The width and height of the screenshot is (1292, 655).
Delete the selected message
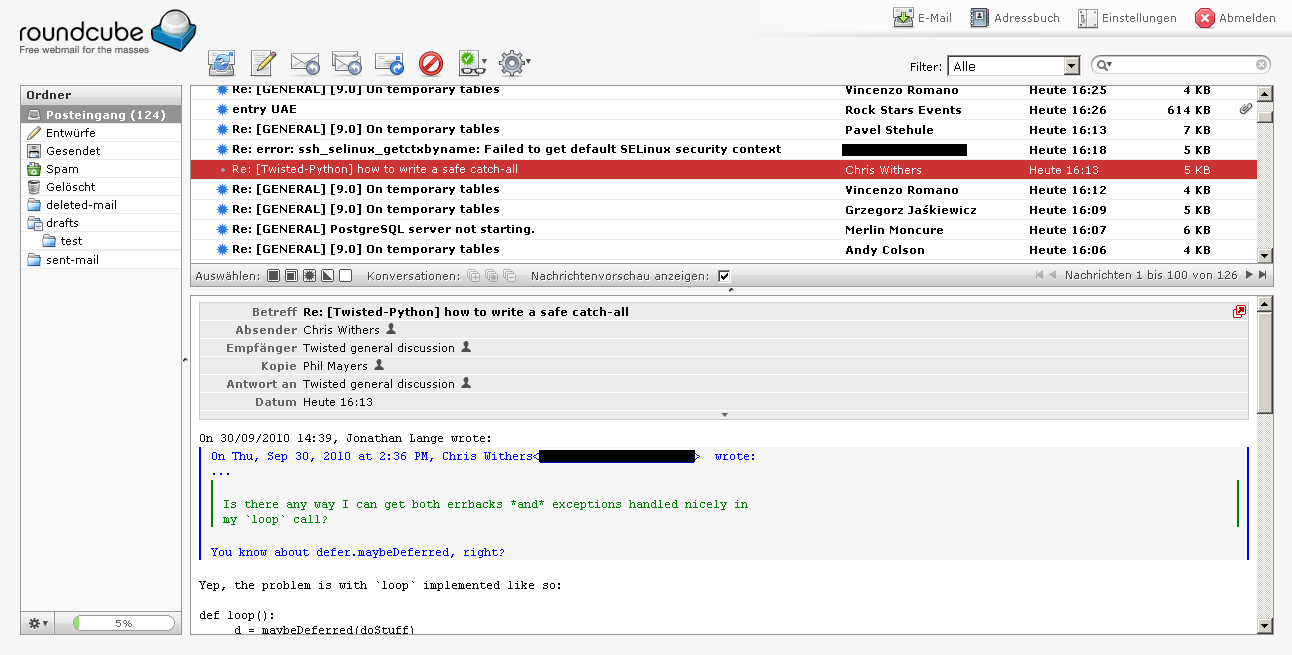(430, 63)
